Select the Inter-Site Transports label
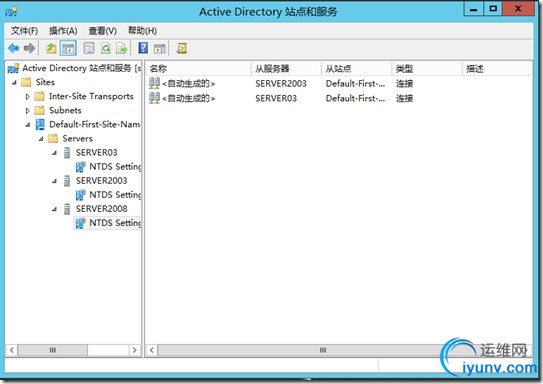Screen dimensions: 543x384 (91, 97)
